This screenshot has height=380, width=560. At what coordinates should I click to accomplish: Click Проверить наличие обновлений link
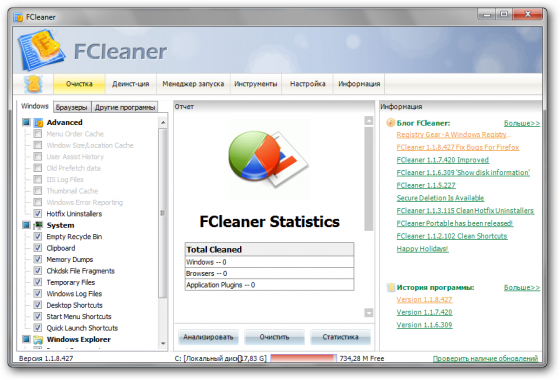coord(485,359)
